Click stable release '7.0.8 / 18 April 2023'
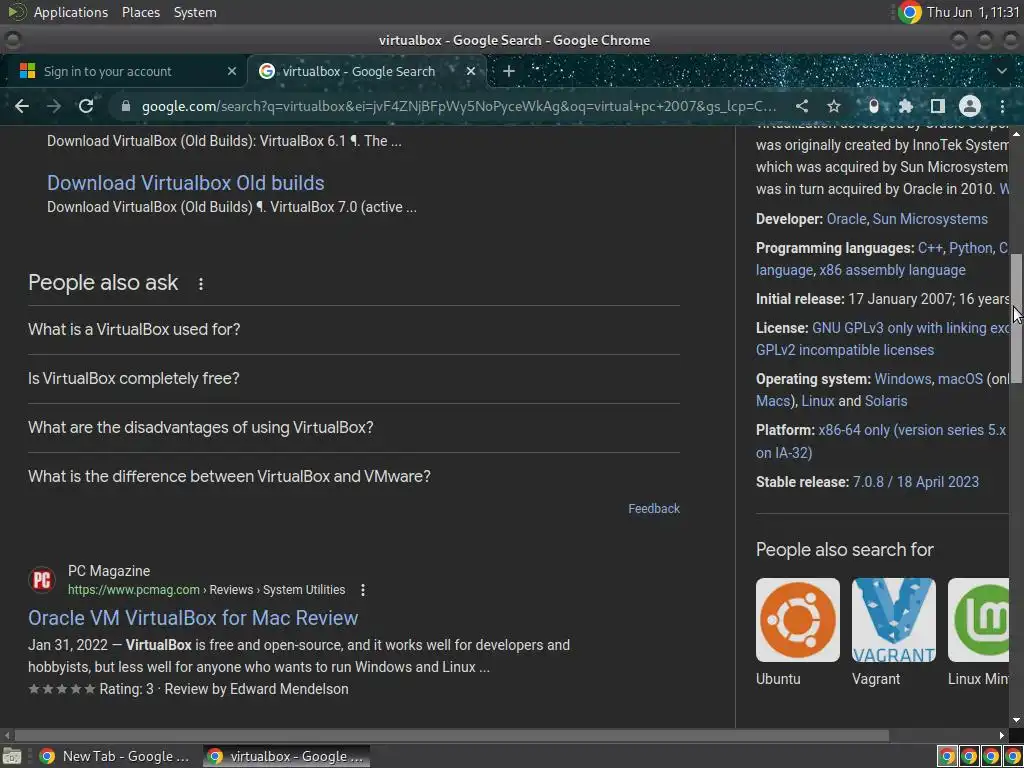Image resolution: width=1024 pixels, height=768 pixels. [x=916, y=482]
